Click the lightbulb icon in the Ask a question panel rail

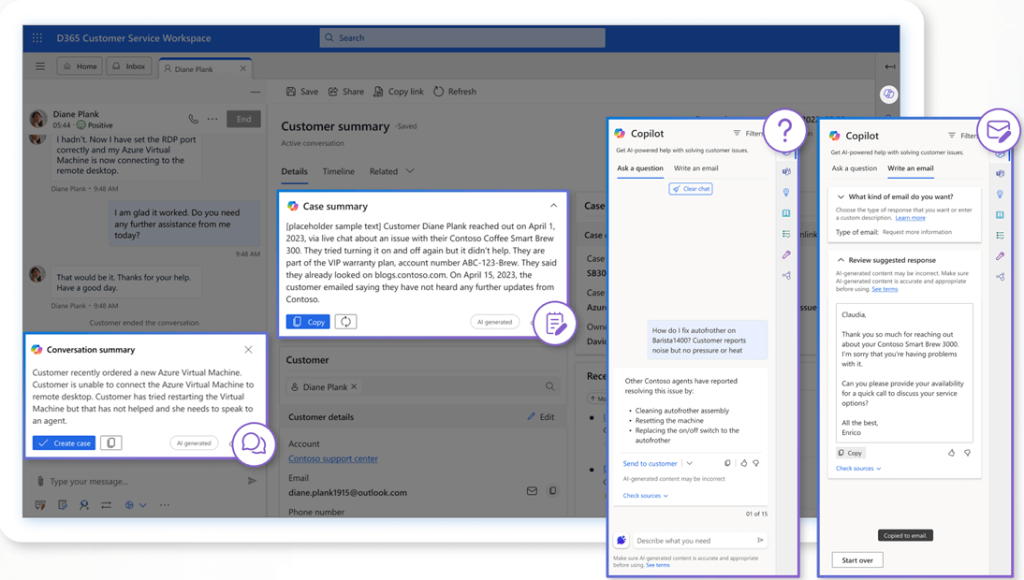pyautogui.click(x=786, y=193)
